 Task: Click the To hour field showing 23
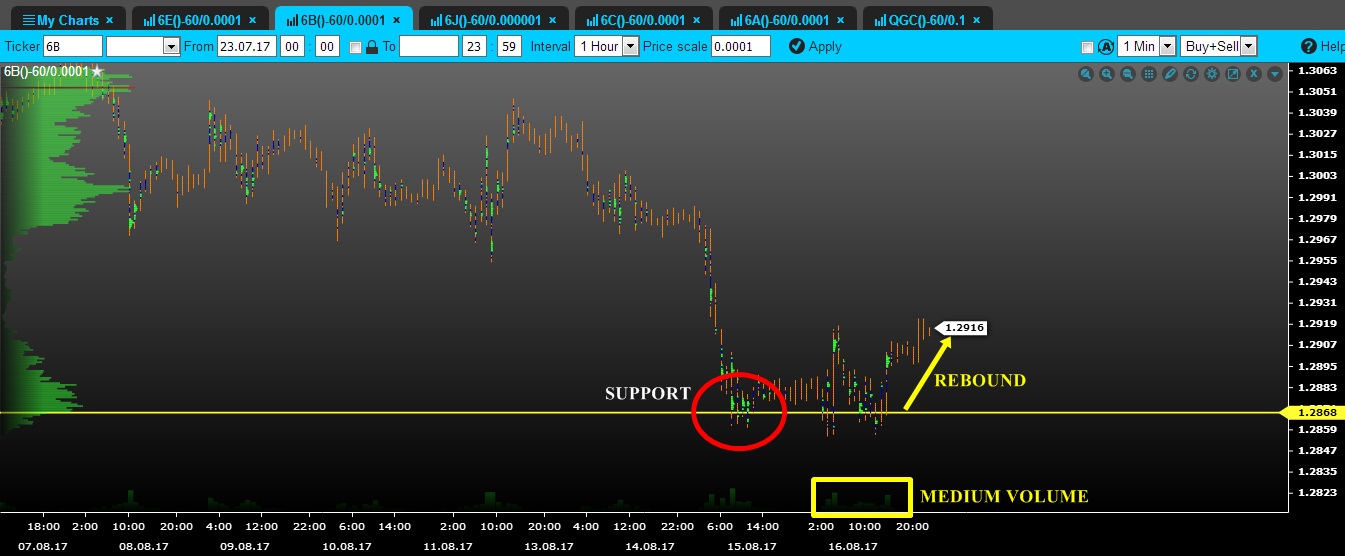474,46
